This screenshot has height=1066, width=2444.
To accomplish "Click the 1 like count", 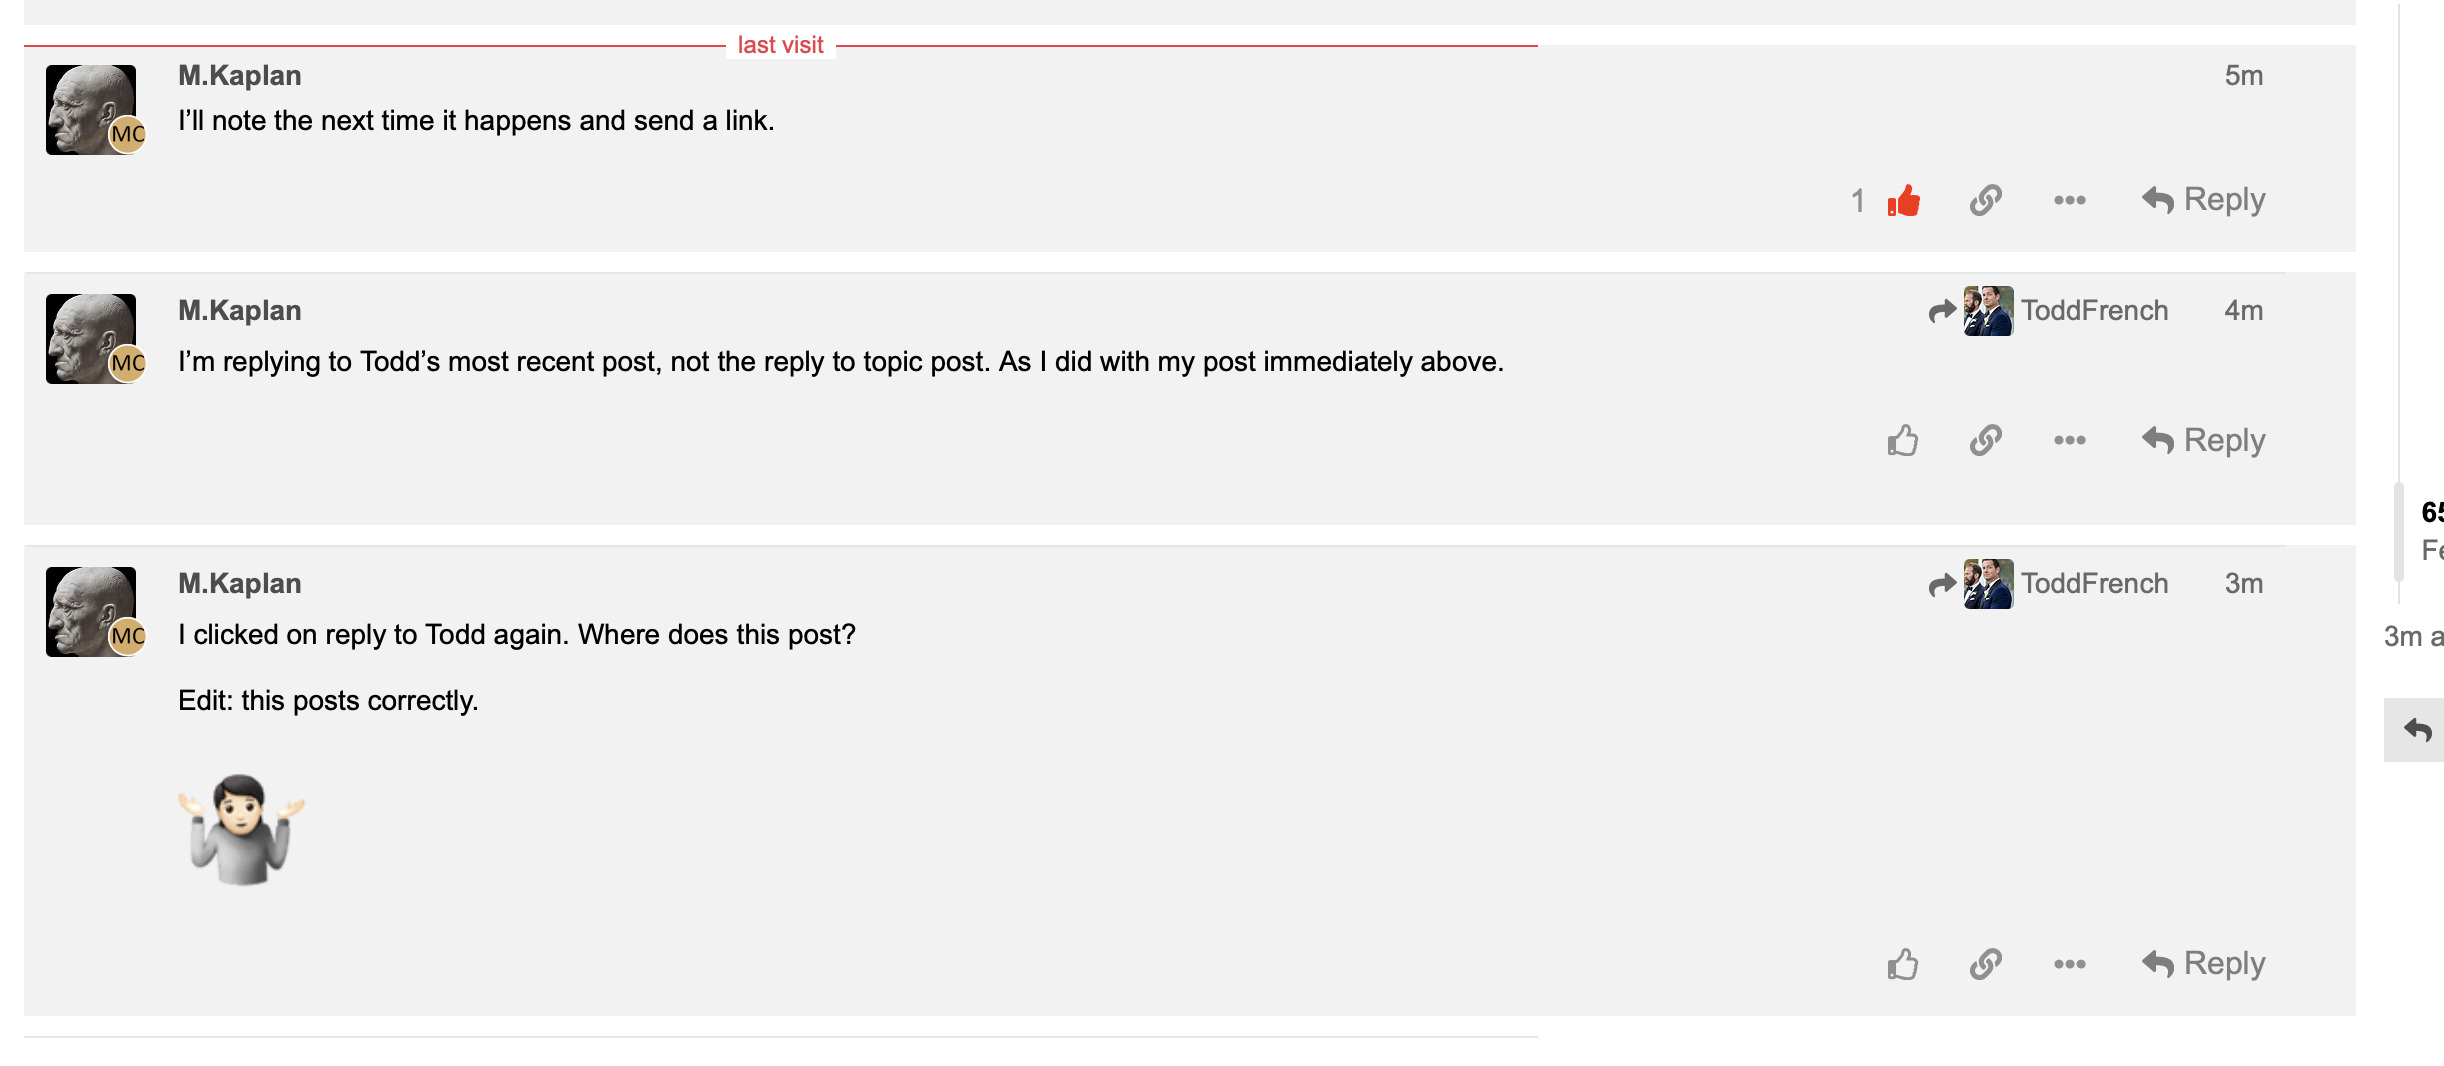I will tap(1858, 201).
